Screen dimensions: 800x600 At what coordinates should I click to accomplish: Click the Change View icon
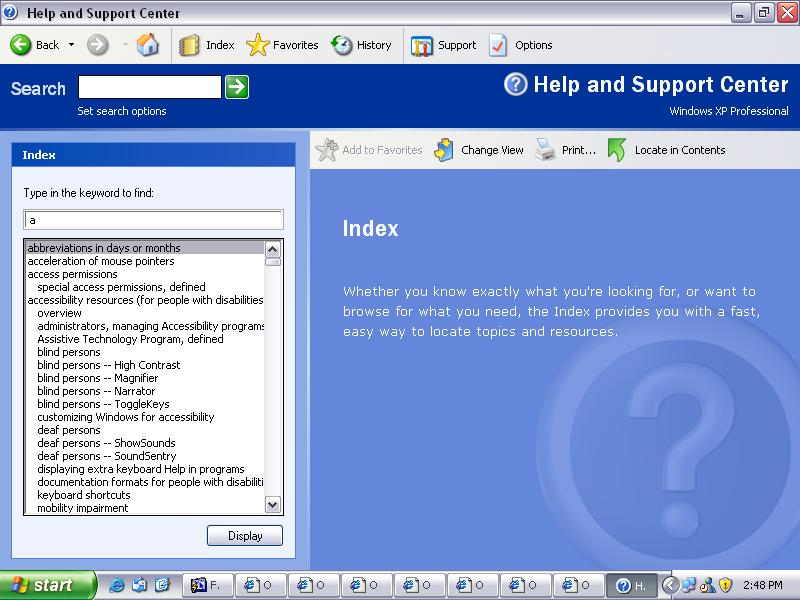(x=444, y=150)
